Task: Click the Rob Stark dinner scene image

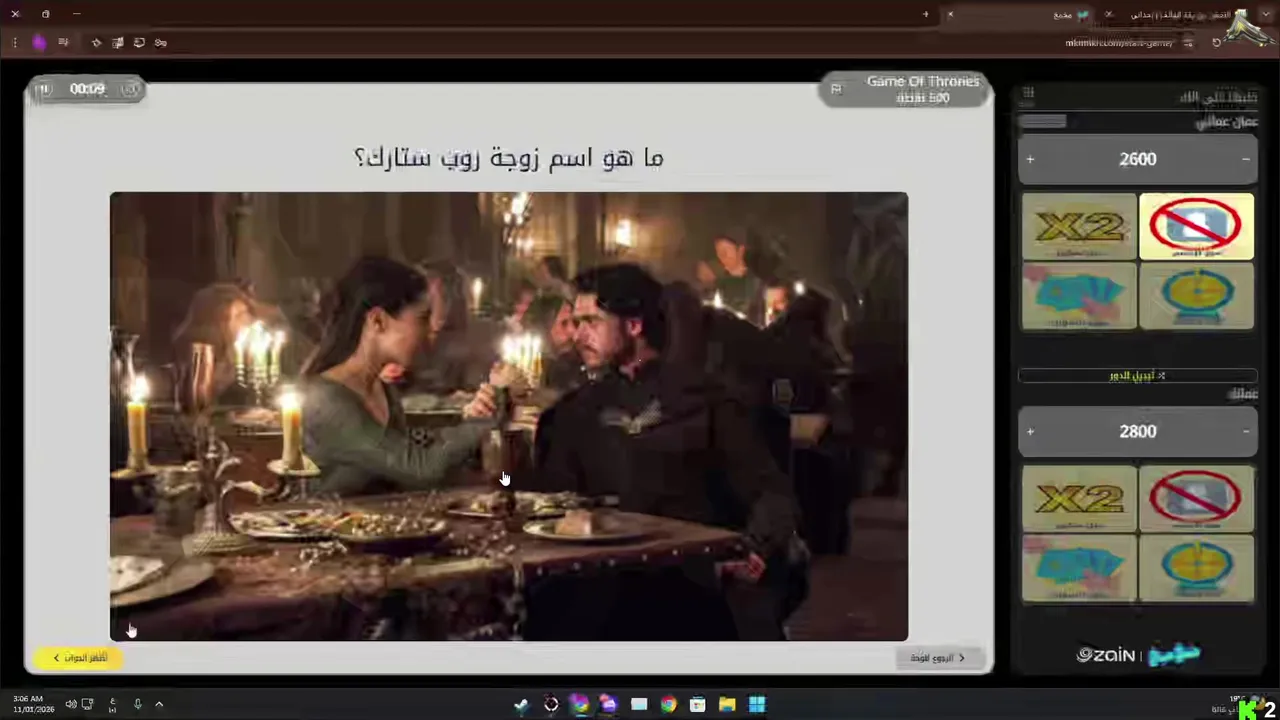Action: (509, 416)
